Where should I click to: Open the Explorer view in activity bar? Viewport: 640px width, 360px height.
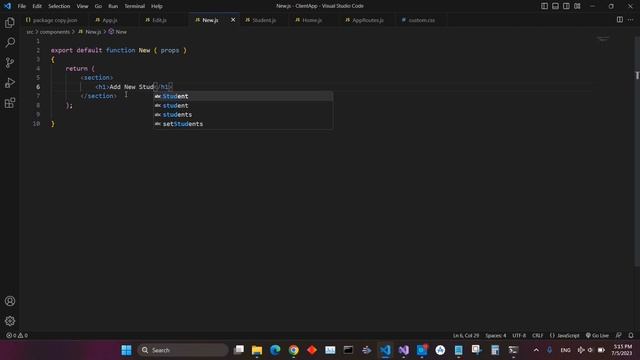[10, 22]
